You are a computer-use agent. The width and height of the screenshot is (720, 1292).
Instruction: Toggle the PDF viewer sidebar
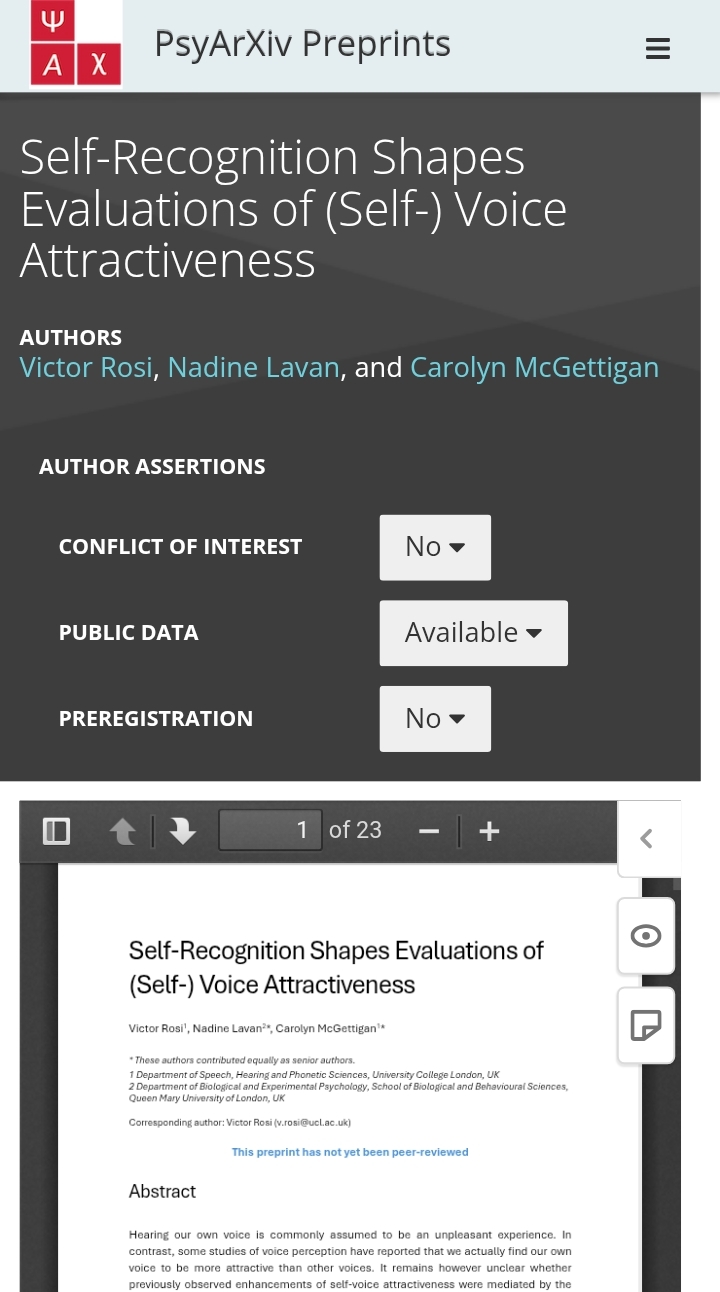click(x=56, y=831)
